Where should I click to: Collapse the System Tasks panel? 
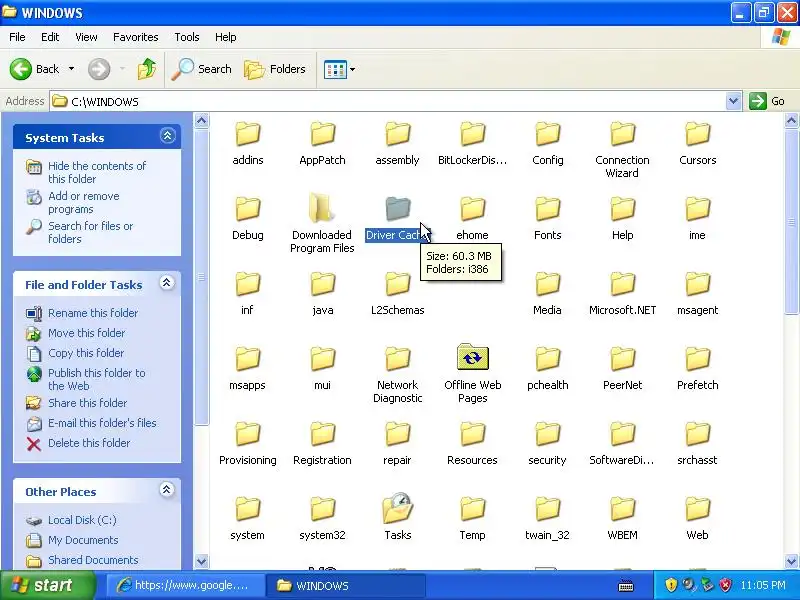(x=167, y=136)
